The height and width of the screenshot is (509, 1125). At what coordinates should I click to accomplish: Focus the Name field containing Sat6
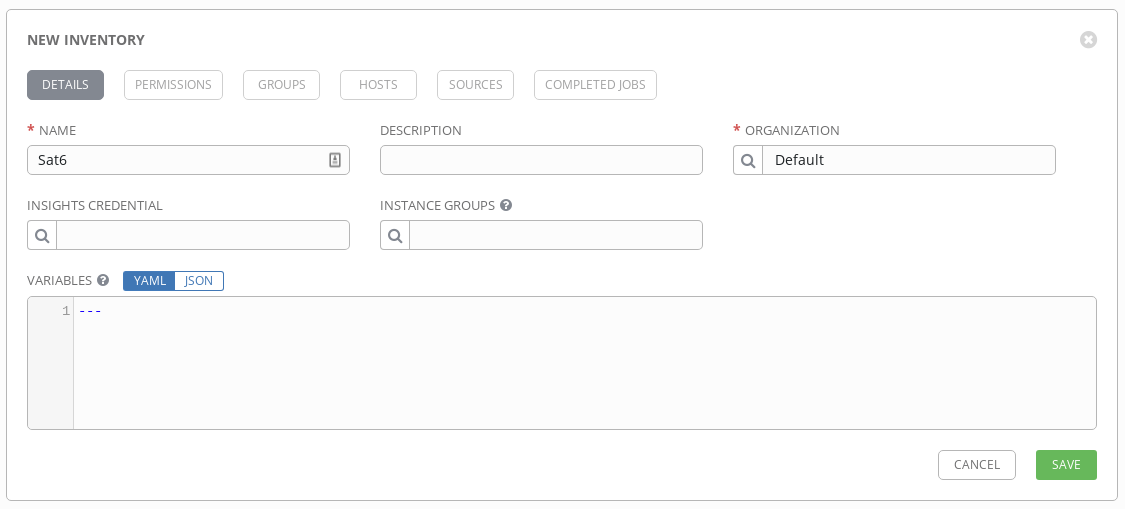coord(188,160)
